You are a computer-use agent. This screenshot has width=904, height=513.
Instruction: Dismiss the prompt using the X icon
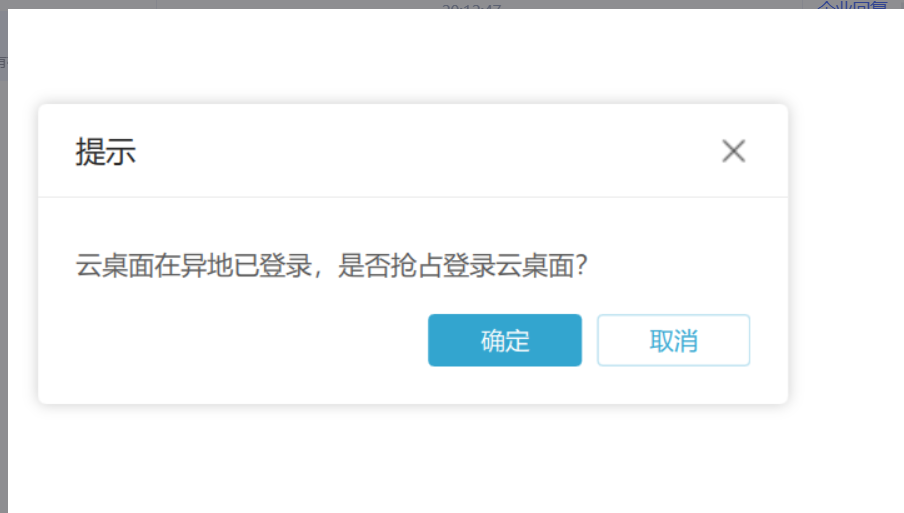733,151
